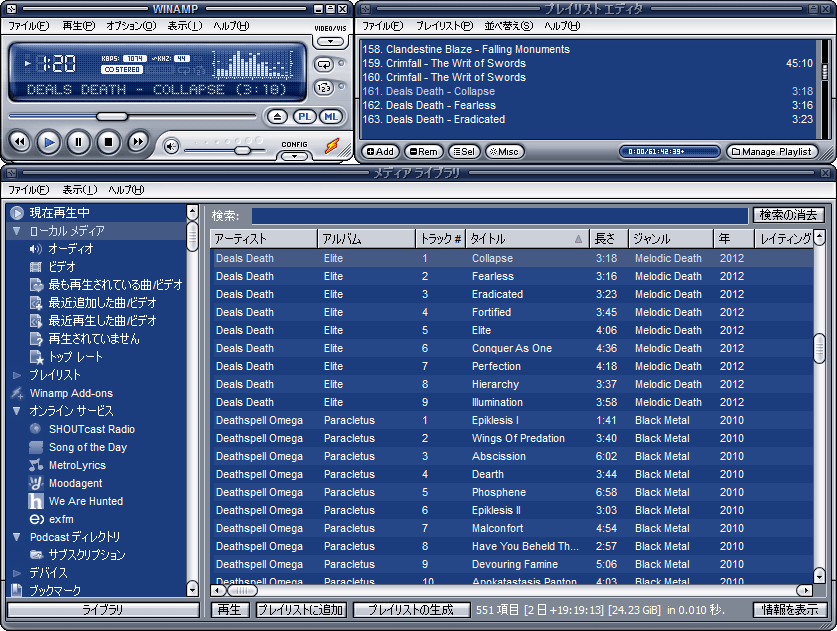Click the 検索の消去 clear search button

point(788,215)
